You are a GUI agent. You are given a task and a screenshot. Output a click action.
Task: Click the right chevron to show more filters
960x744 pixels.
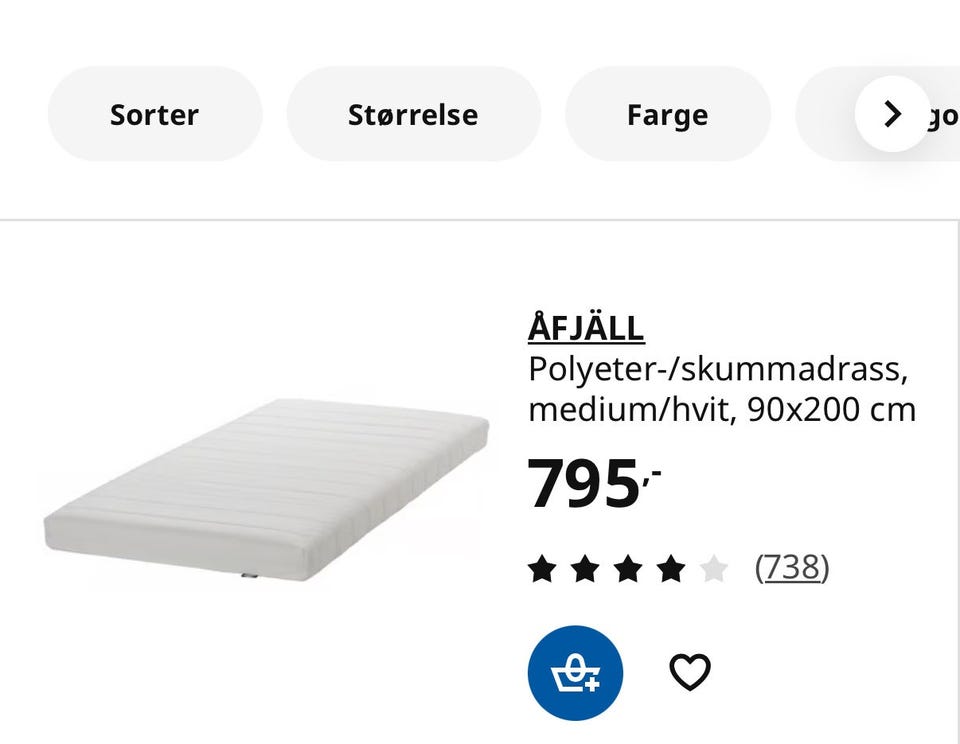892,114
